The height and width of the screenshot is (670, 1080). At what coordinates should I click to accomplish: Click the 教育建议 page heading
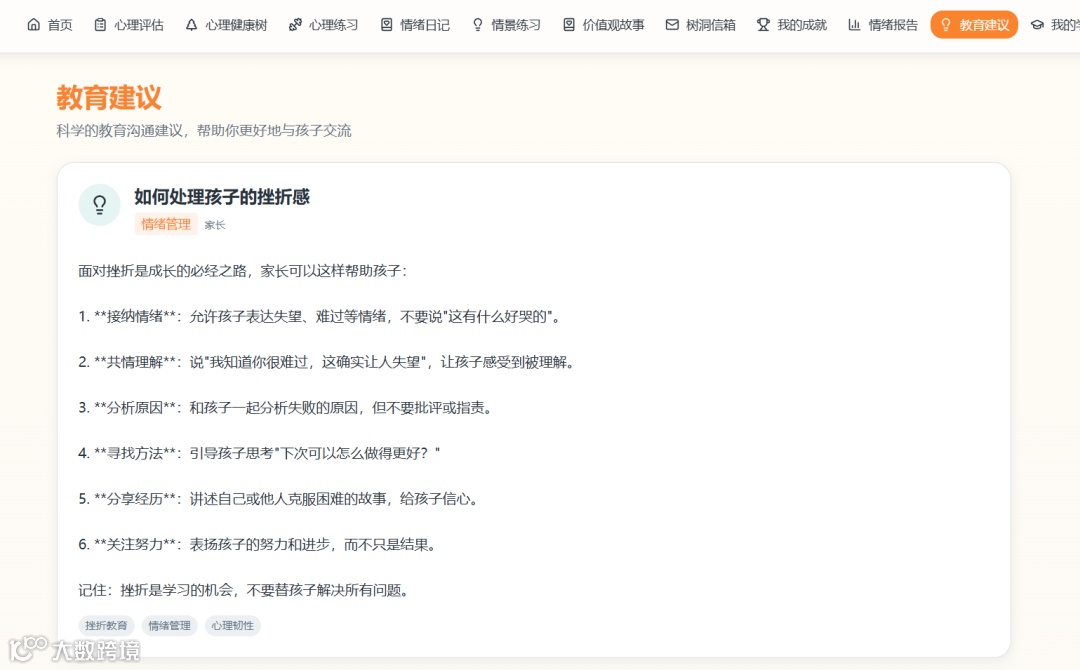[x=109, y=97]
